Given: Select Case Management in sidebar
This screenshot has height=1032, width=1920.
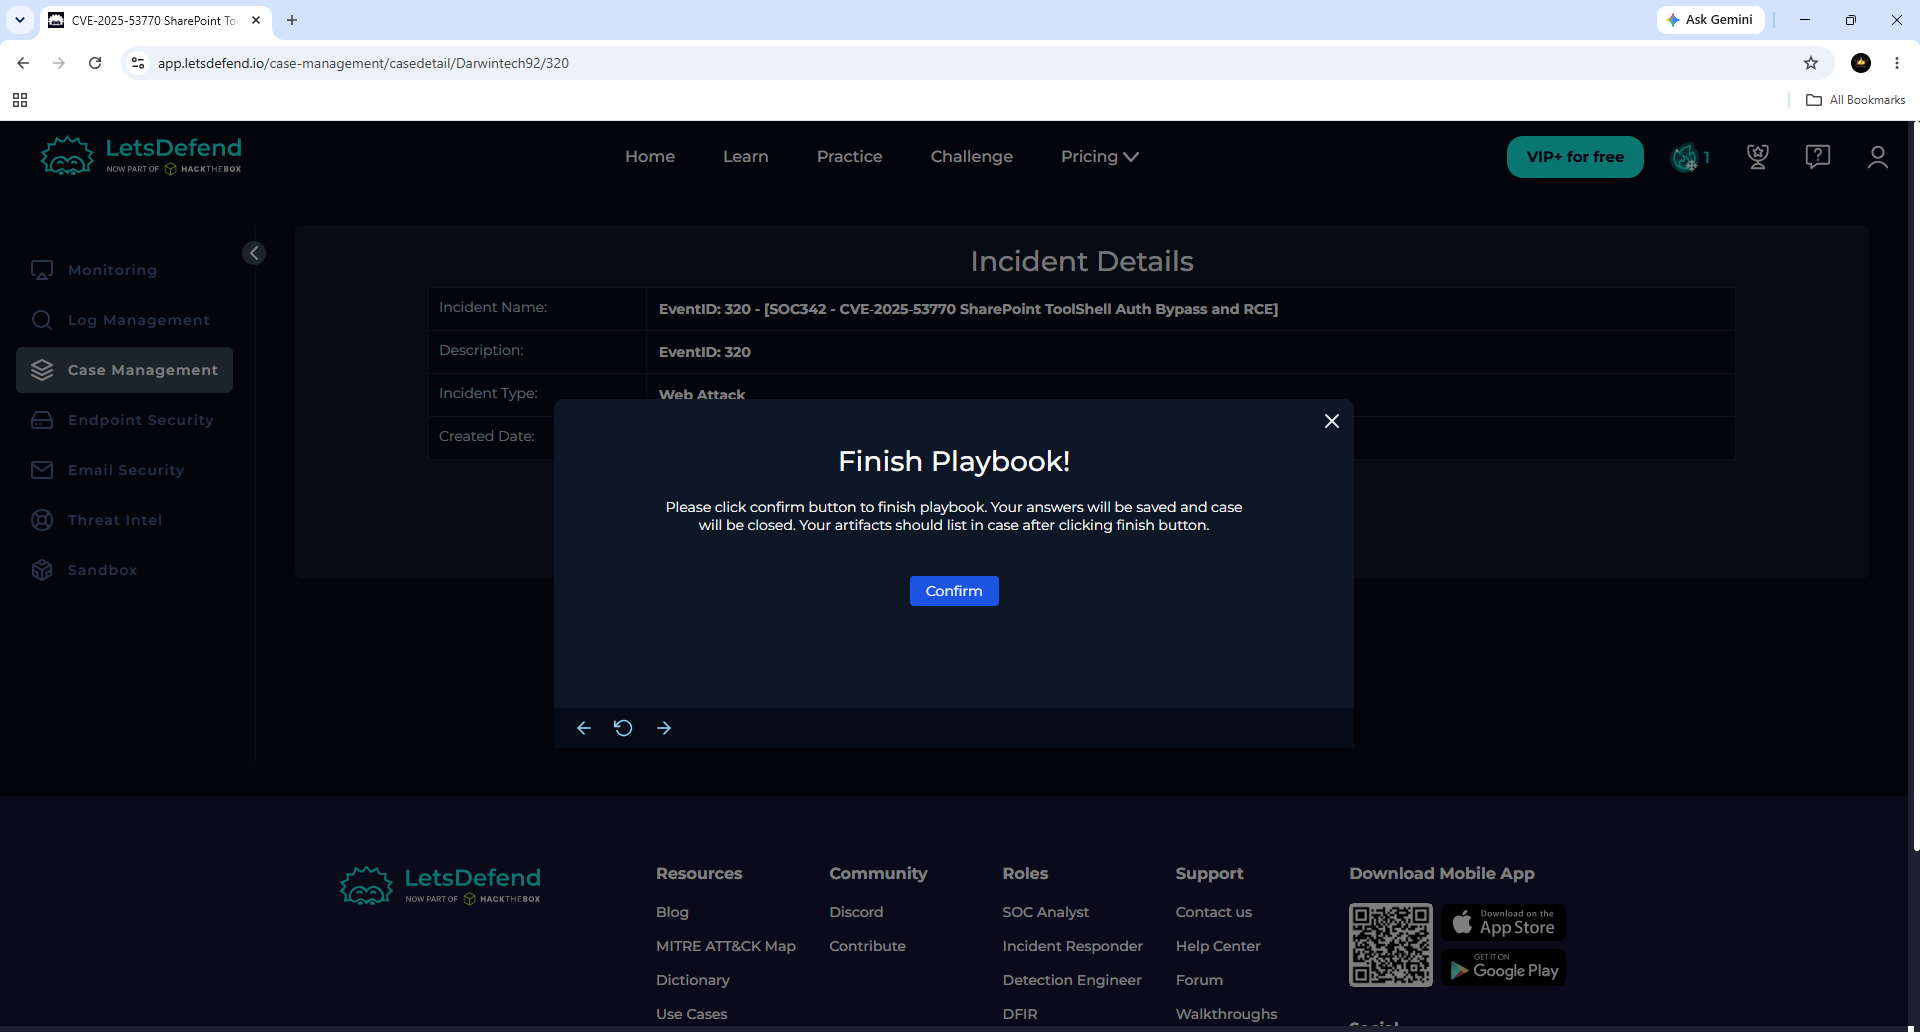Looking at the screenshot, I should click(x=124, y=370).
